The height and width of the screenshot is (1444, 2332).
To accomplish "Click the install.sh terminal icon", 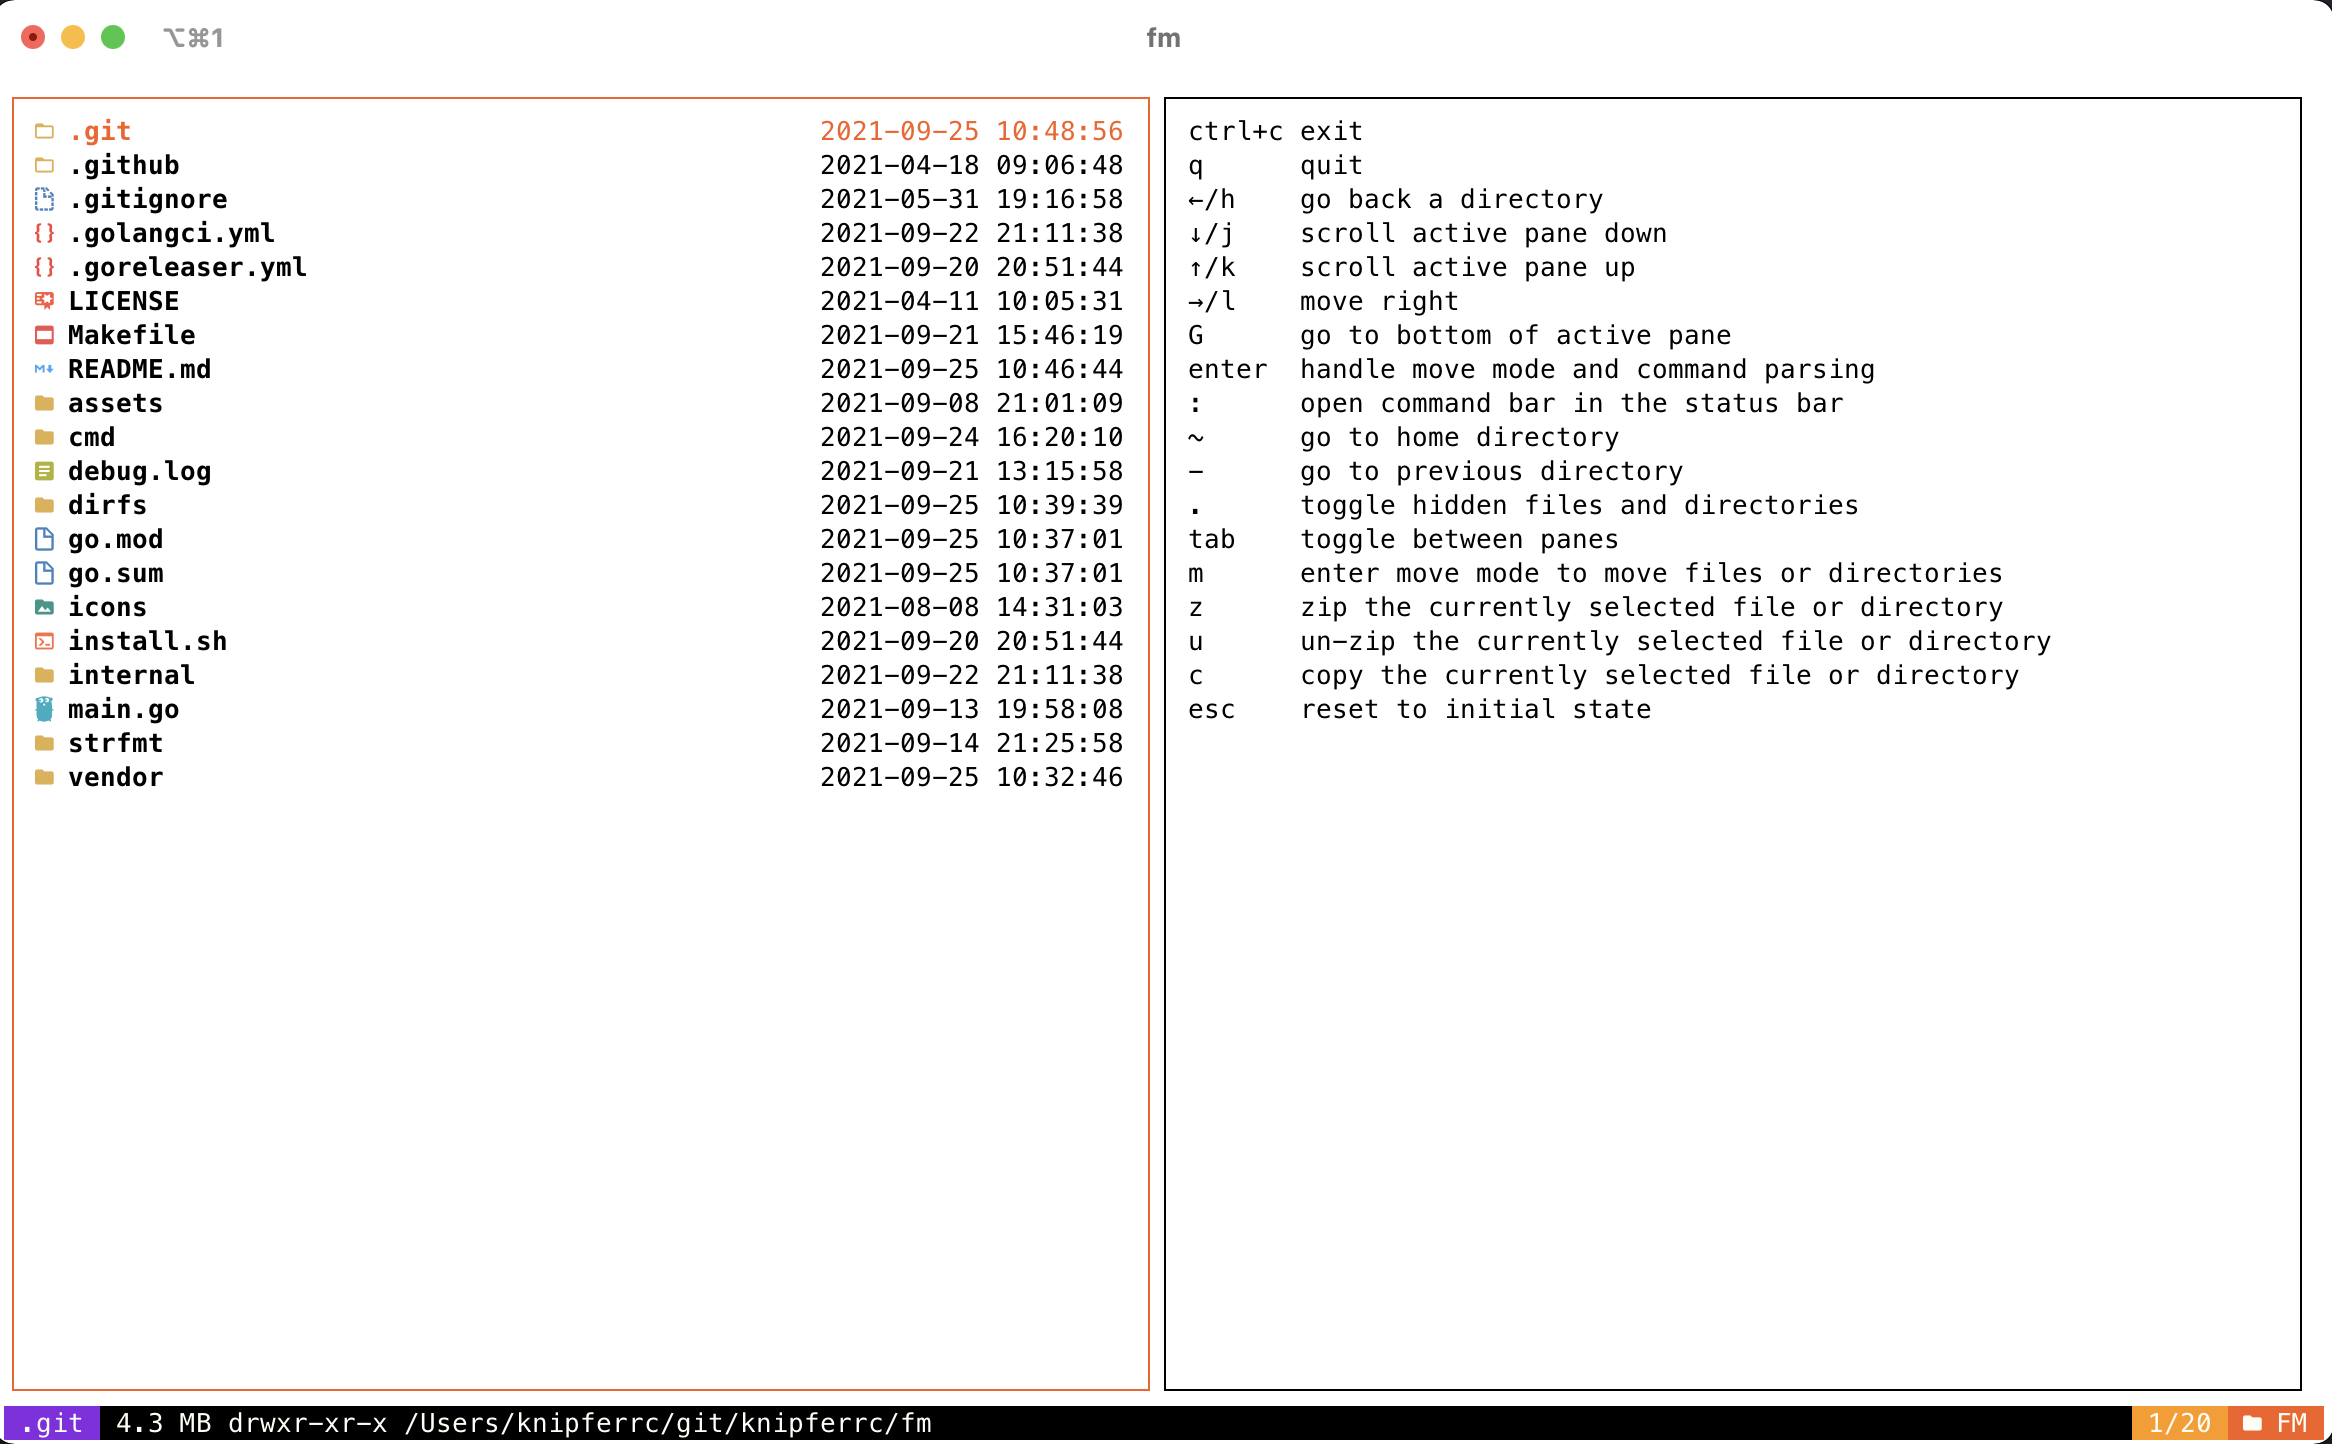I will coord(44,641).
